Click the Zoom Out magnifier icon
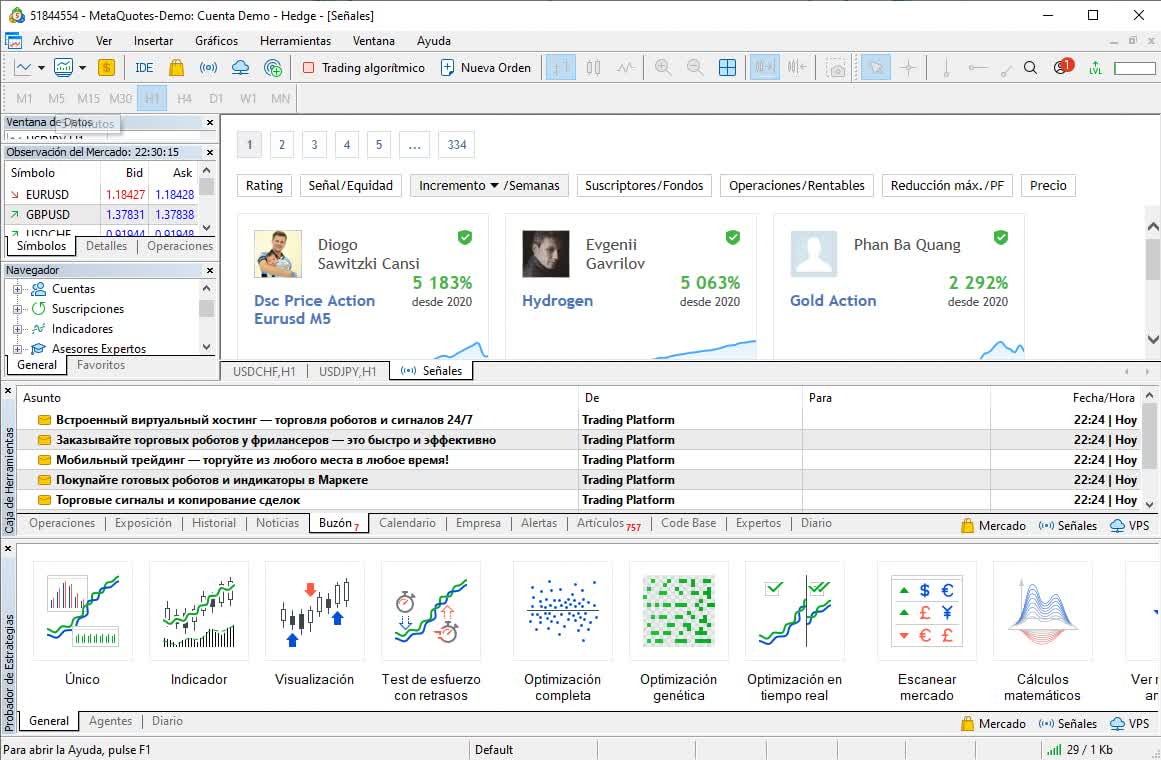Screen dimensions: 1161x760 (x=695, y=67)
